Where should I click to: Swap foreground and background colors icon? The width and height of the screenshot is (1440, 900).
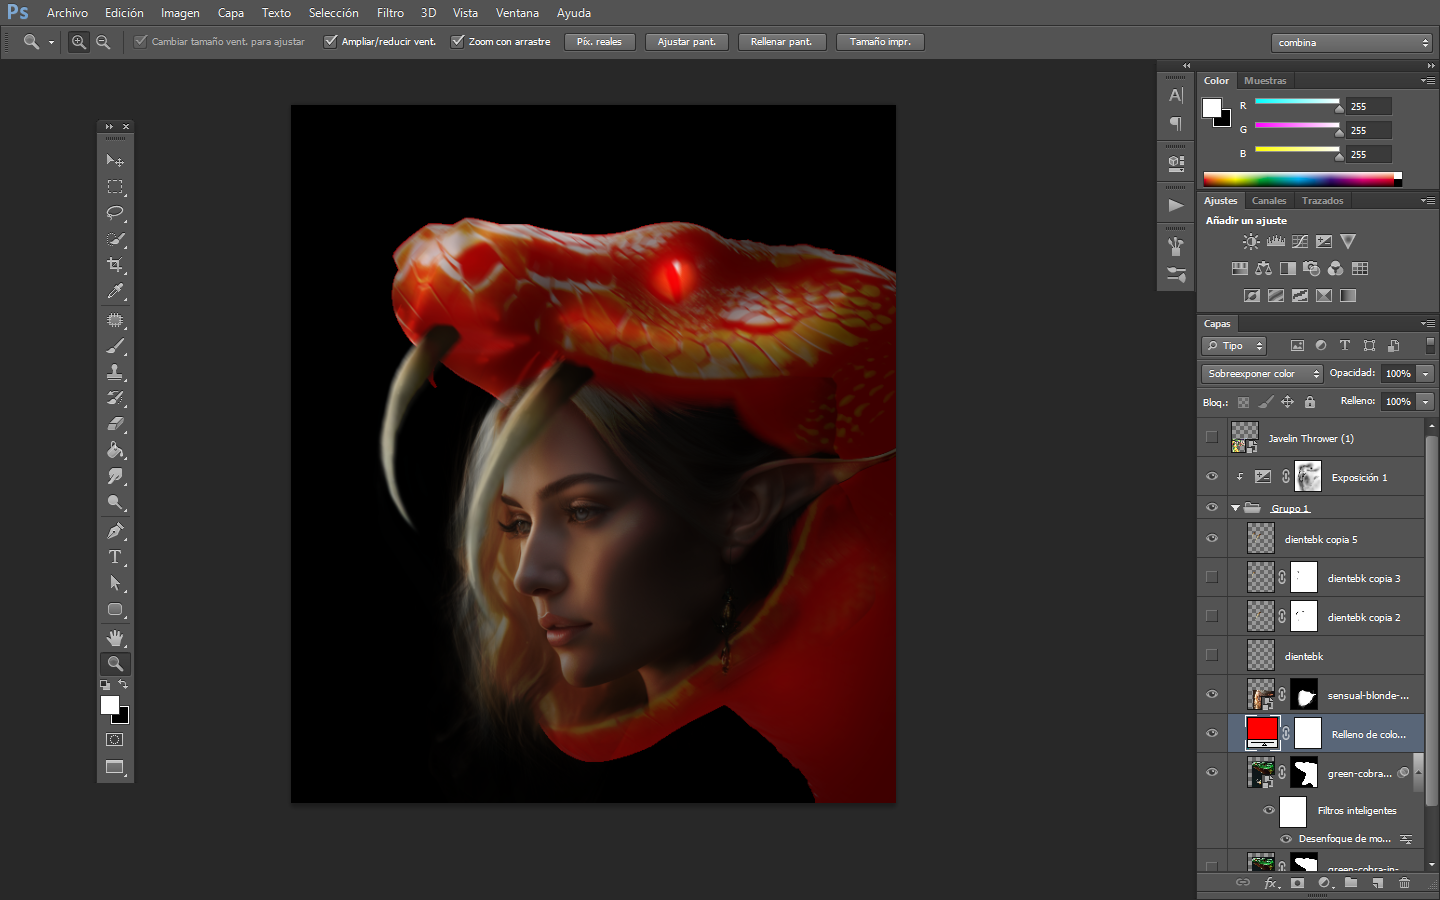pyautogui.click(x=123, y=685)
